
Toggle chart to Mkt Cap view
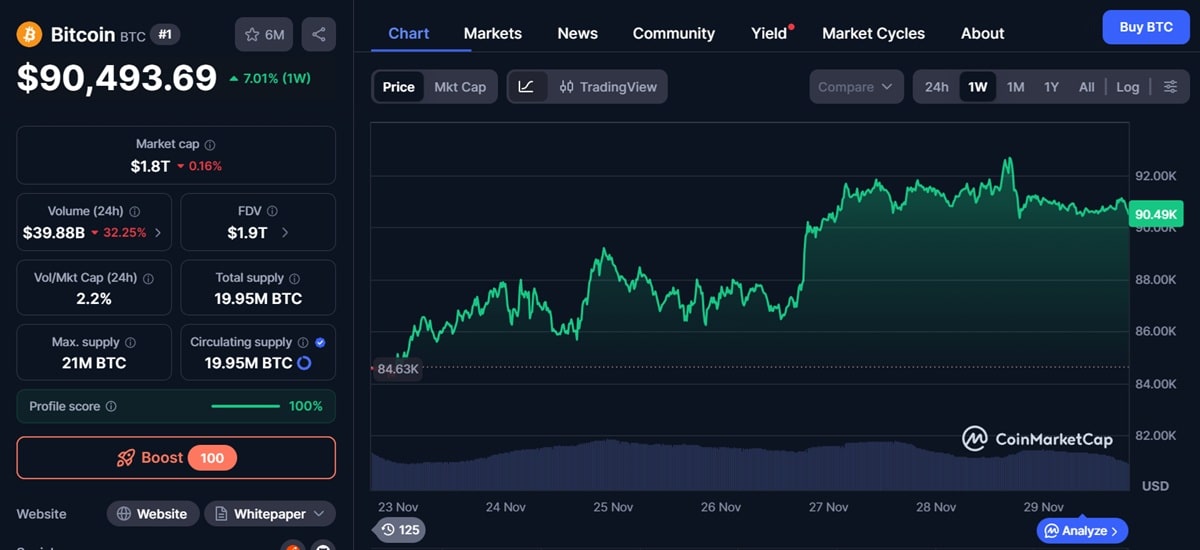pyautogui.click(x=460, y=87)
